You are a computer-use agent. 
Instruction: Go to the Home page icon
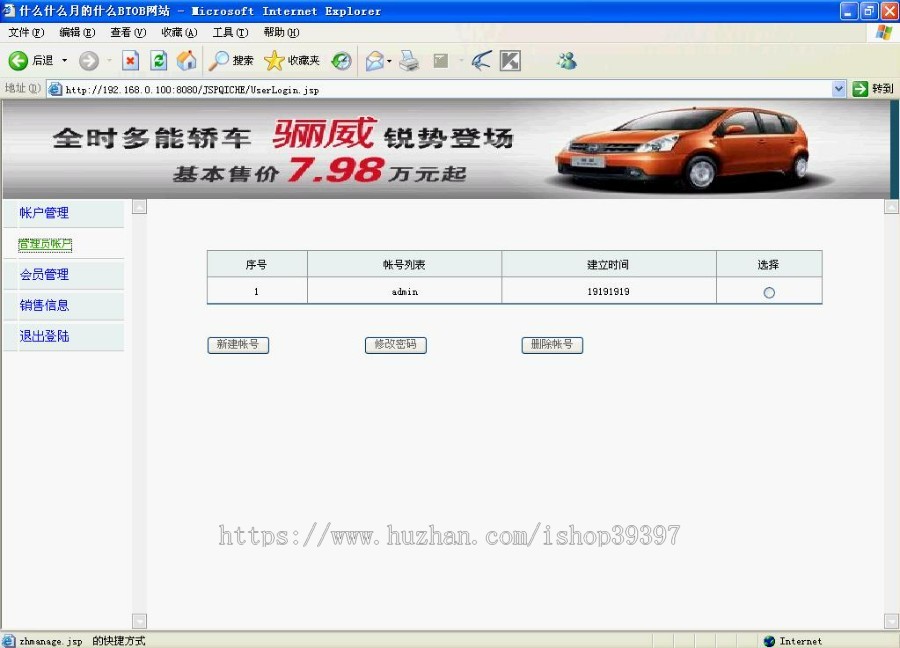(187, 60)
